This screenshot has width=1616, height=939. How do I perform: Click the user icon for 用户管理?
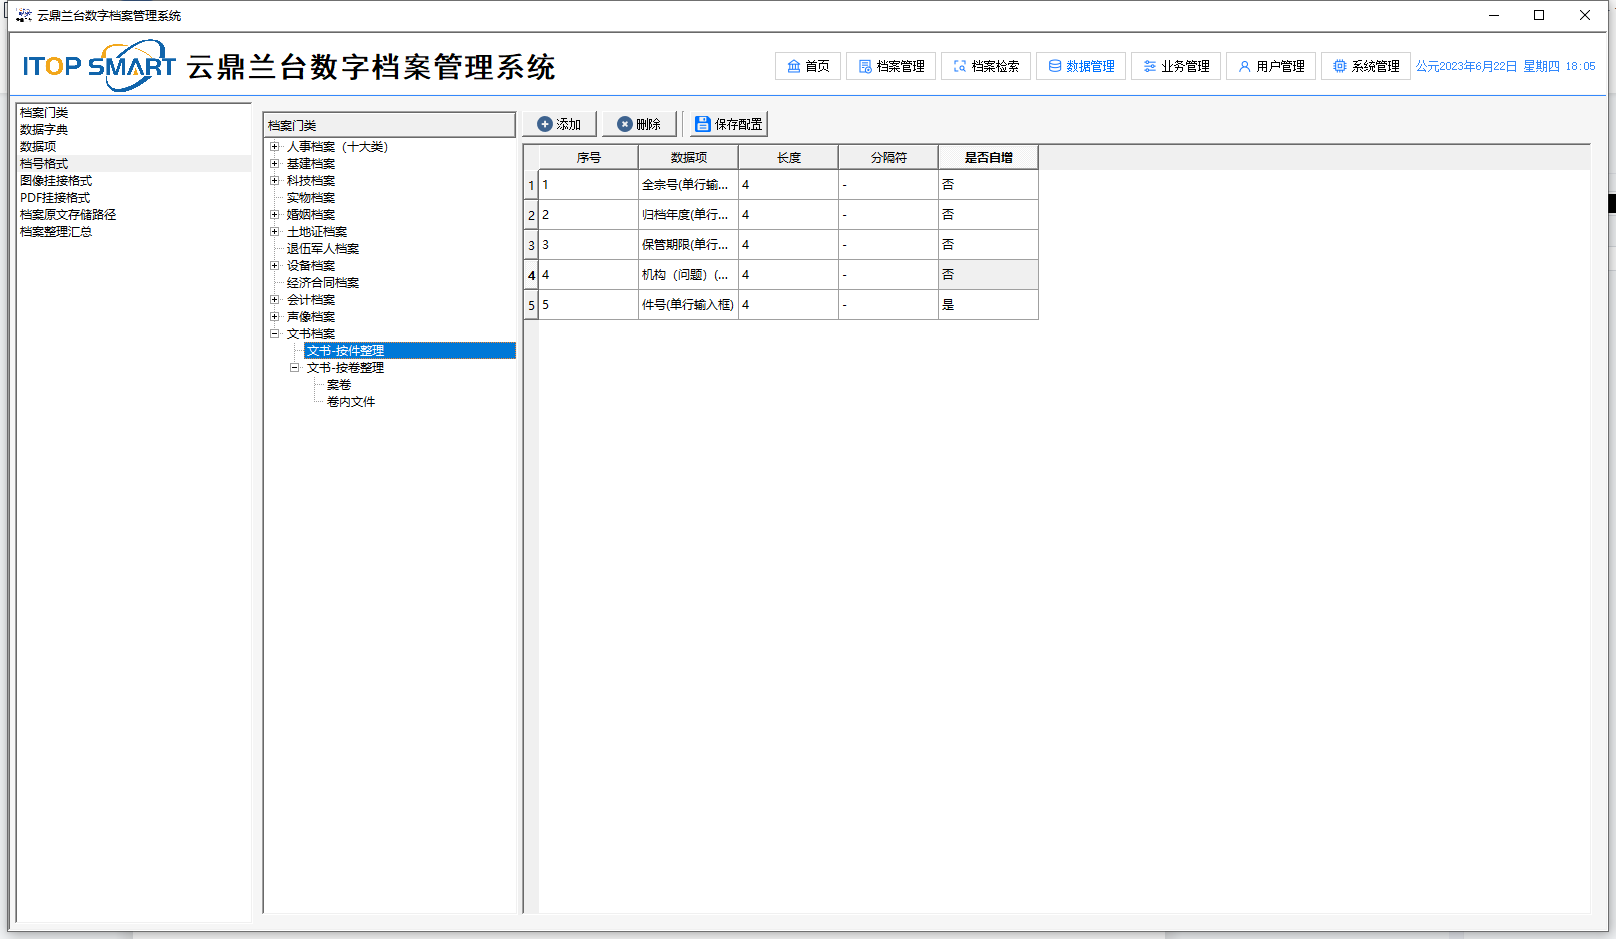tap(1245, 66)
